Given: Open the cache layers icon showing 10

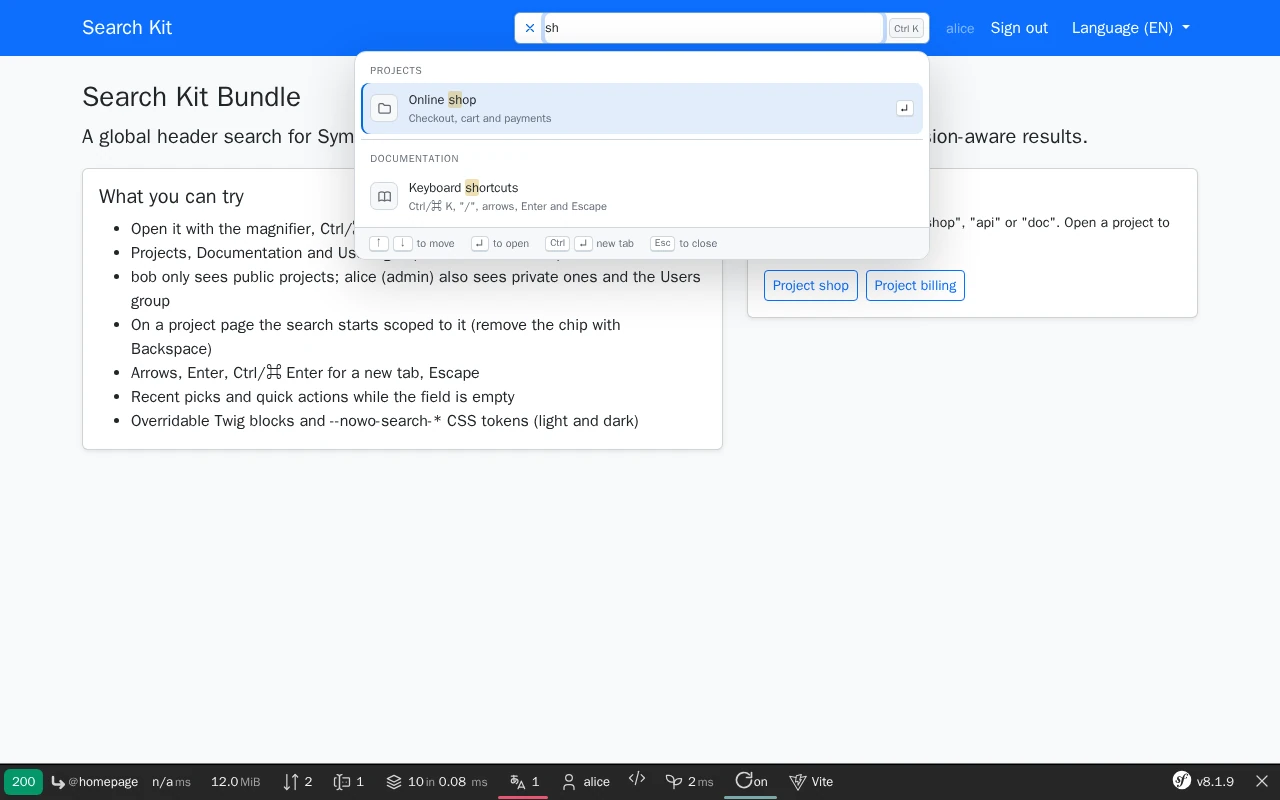Looking at the screenshot, I should pyautogui.click(x=437, y=782).
